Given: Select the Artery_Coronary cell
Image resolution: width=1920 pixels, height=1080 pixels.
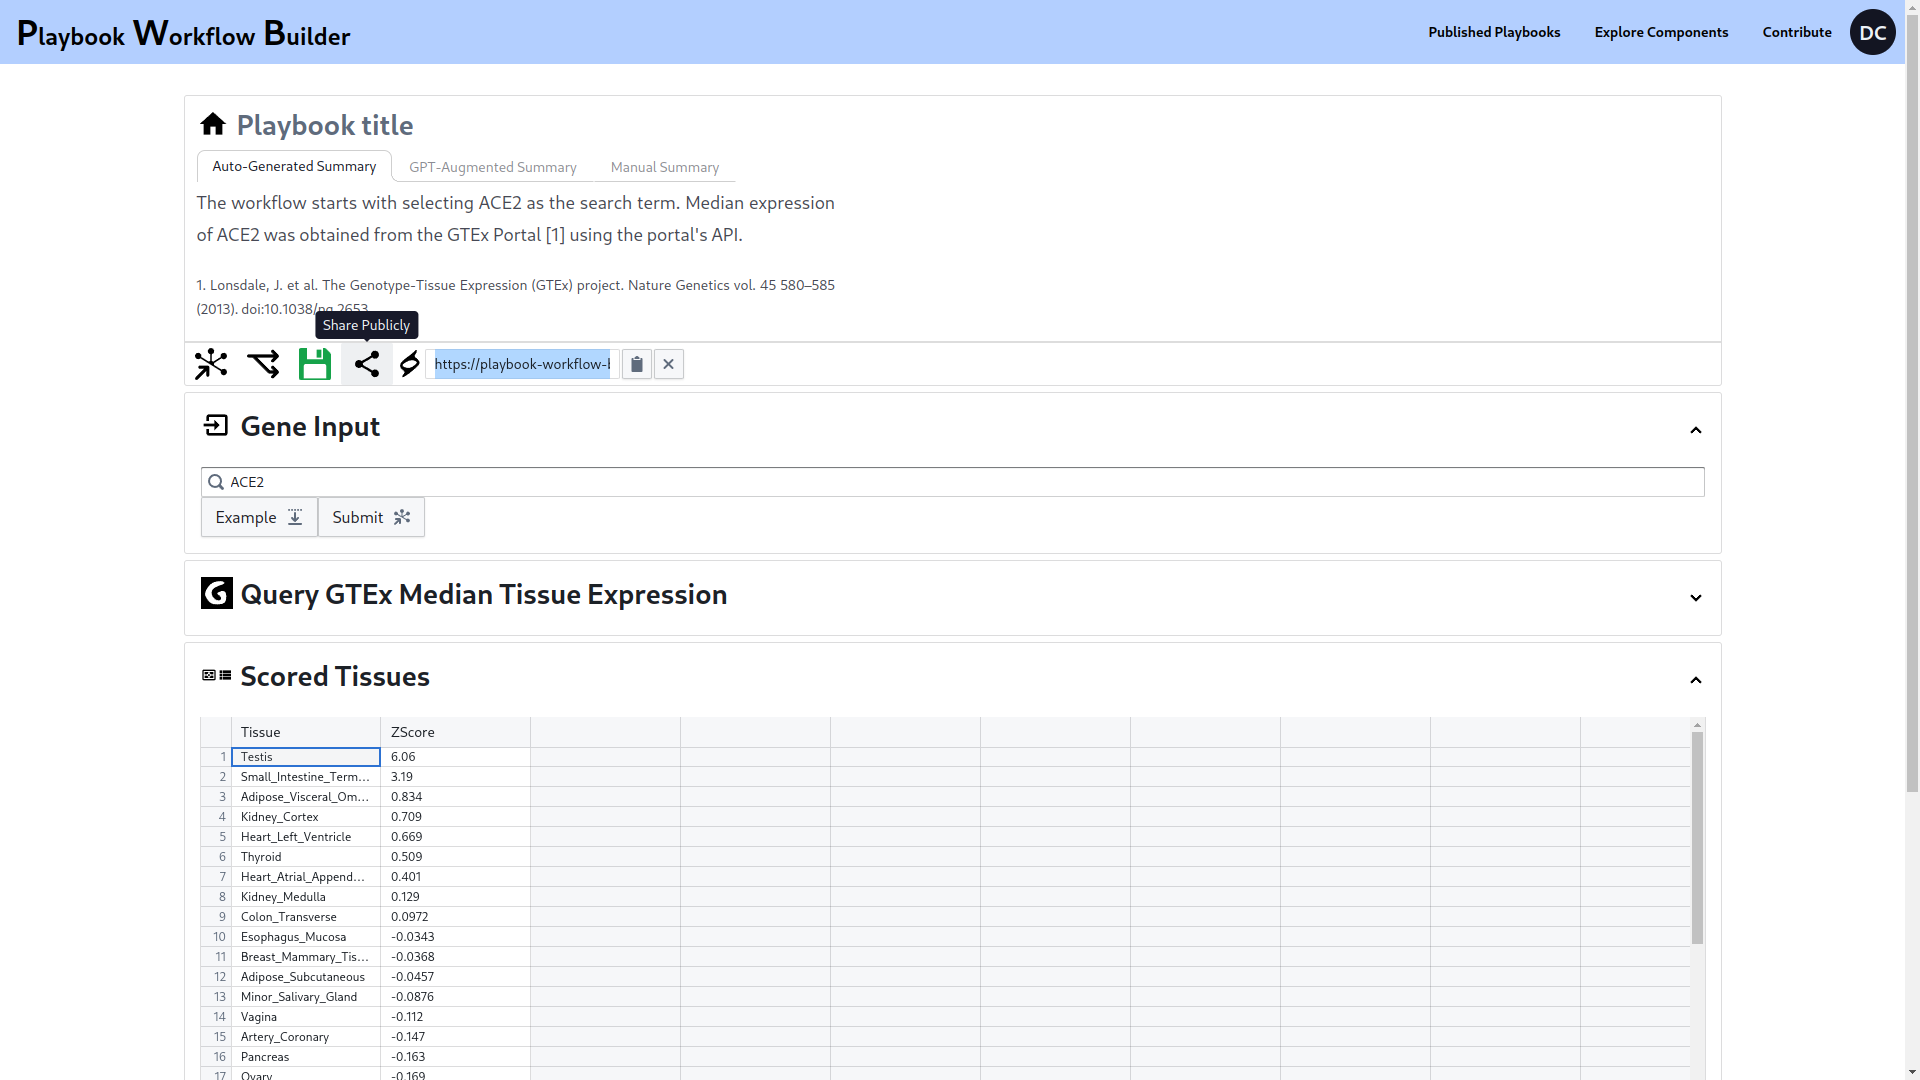Looking at the screenshot, I should click(306, 1037).
